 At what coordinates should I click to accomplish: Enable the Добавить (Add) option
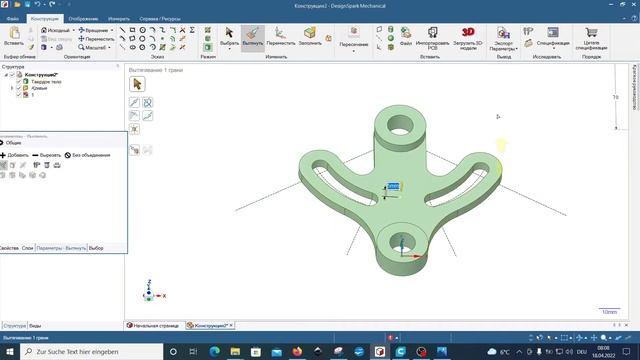click(x=15, y=155)
